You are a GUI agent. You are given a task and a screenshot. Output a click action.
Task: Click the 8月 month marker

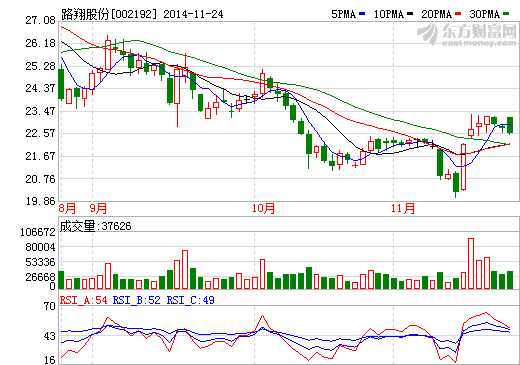tap(67, 209)
